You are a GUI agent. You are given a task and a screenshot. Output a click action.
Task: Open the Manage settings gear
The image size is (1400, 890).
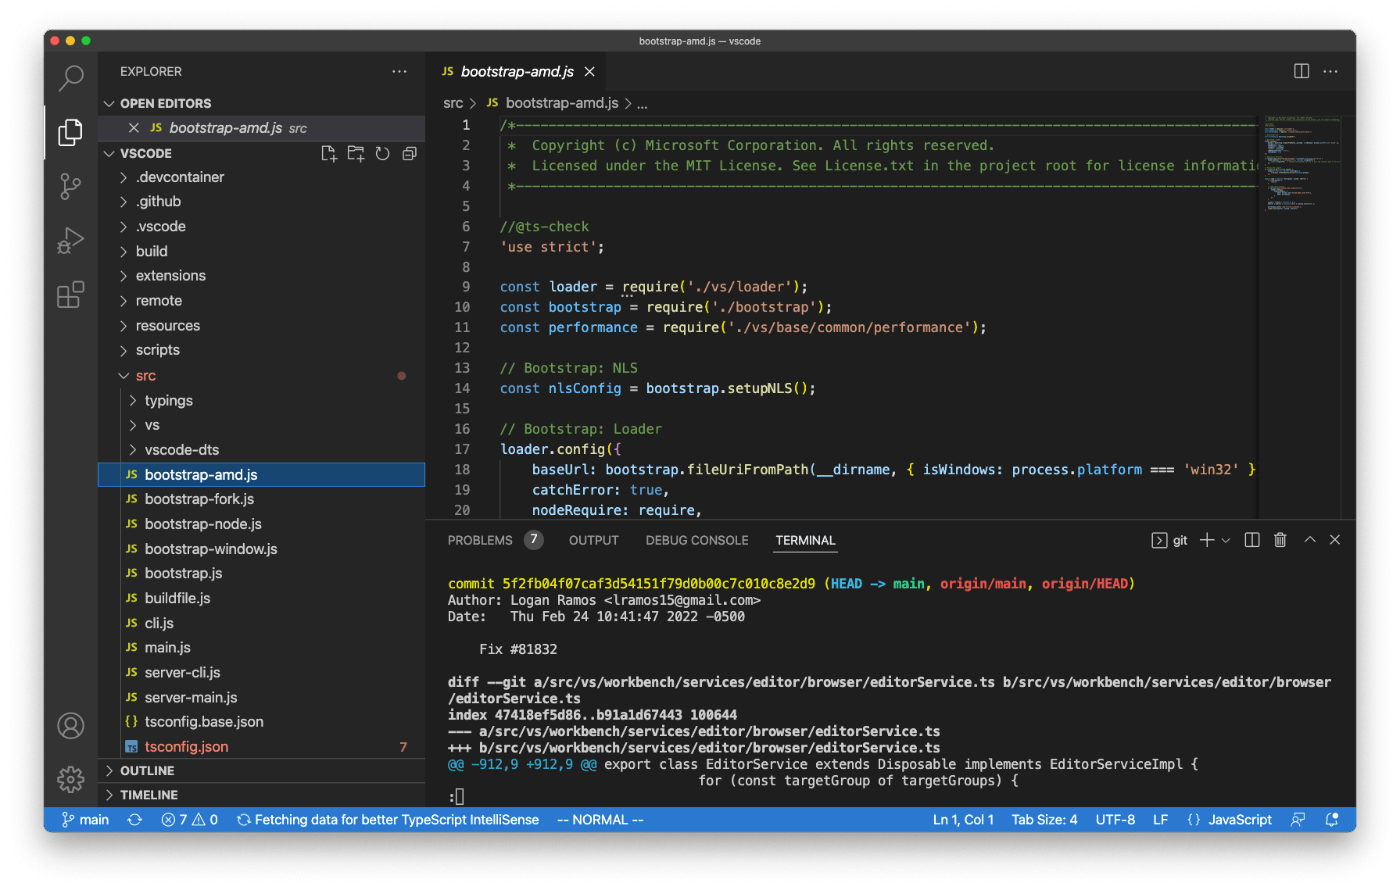[x=70, y=778]
